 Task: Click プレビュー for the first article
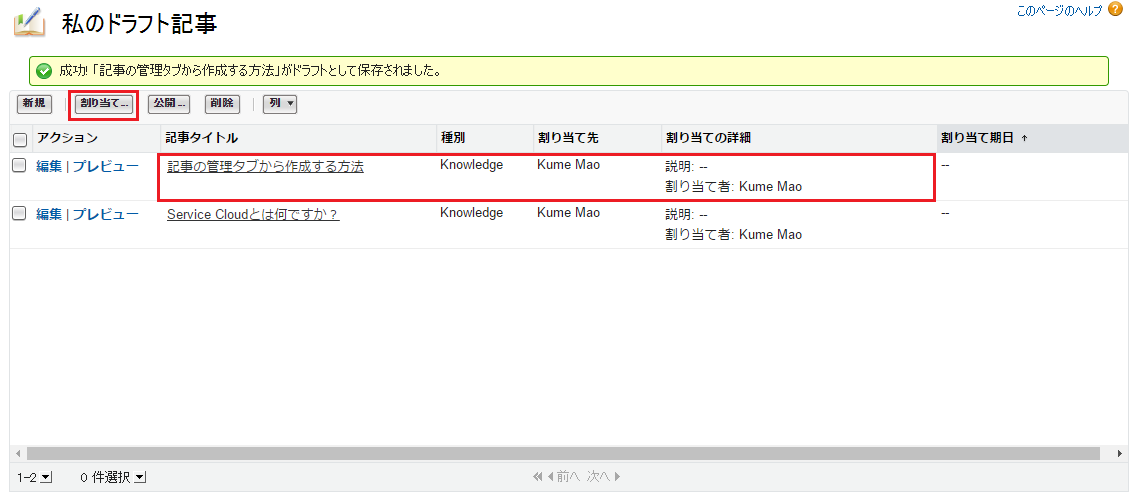coord(105,166)
